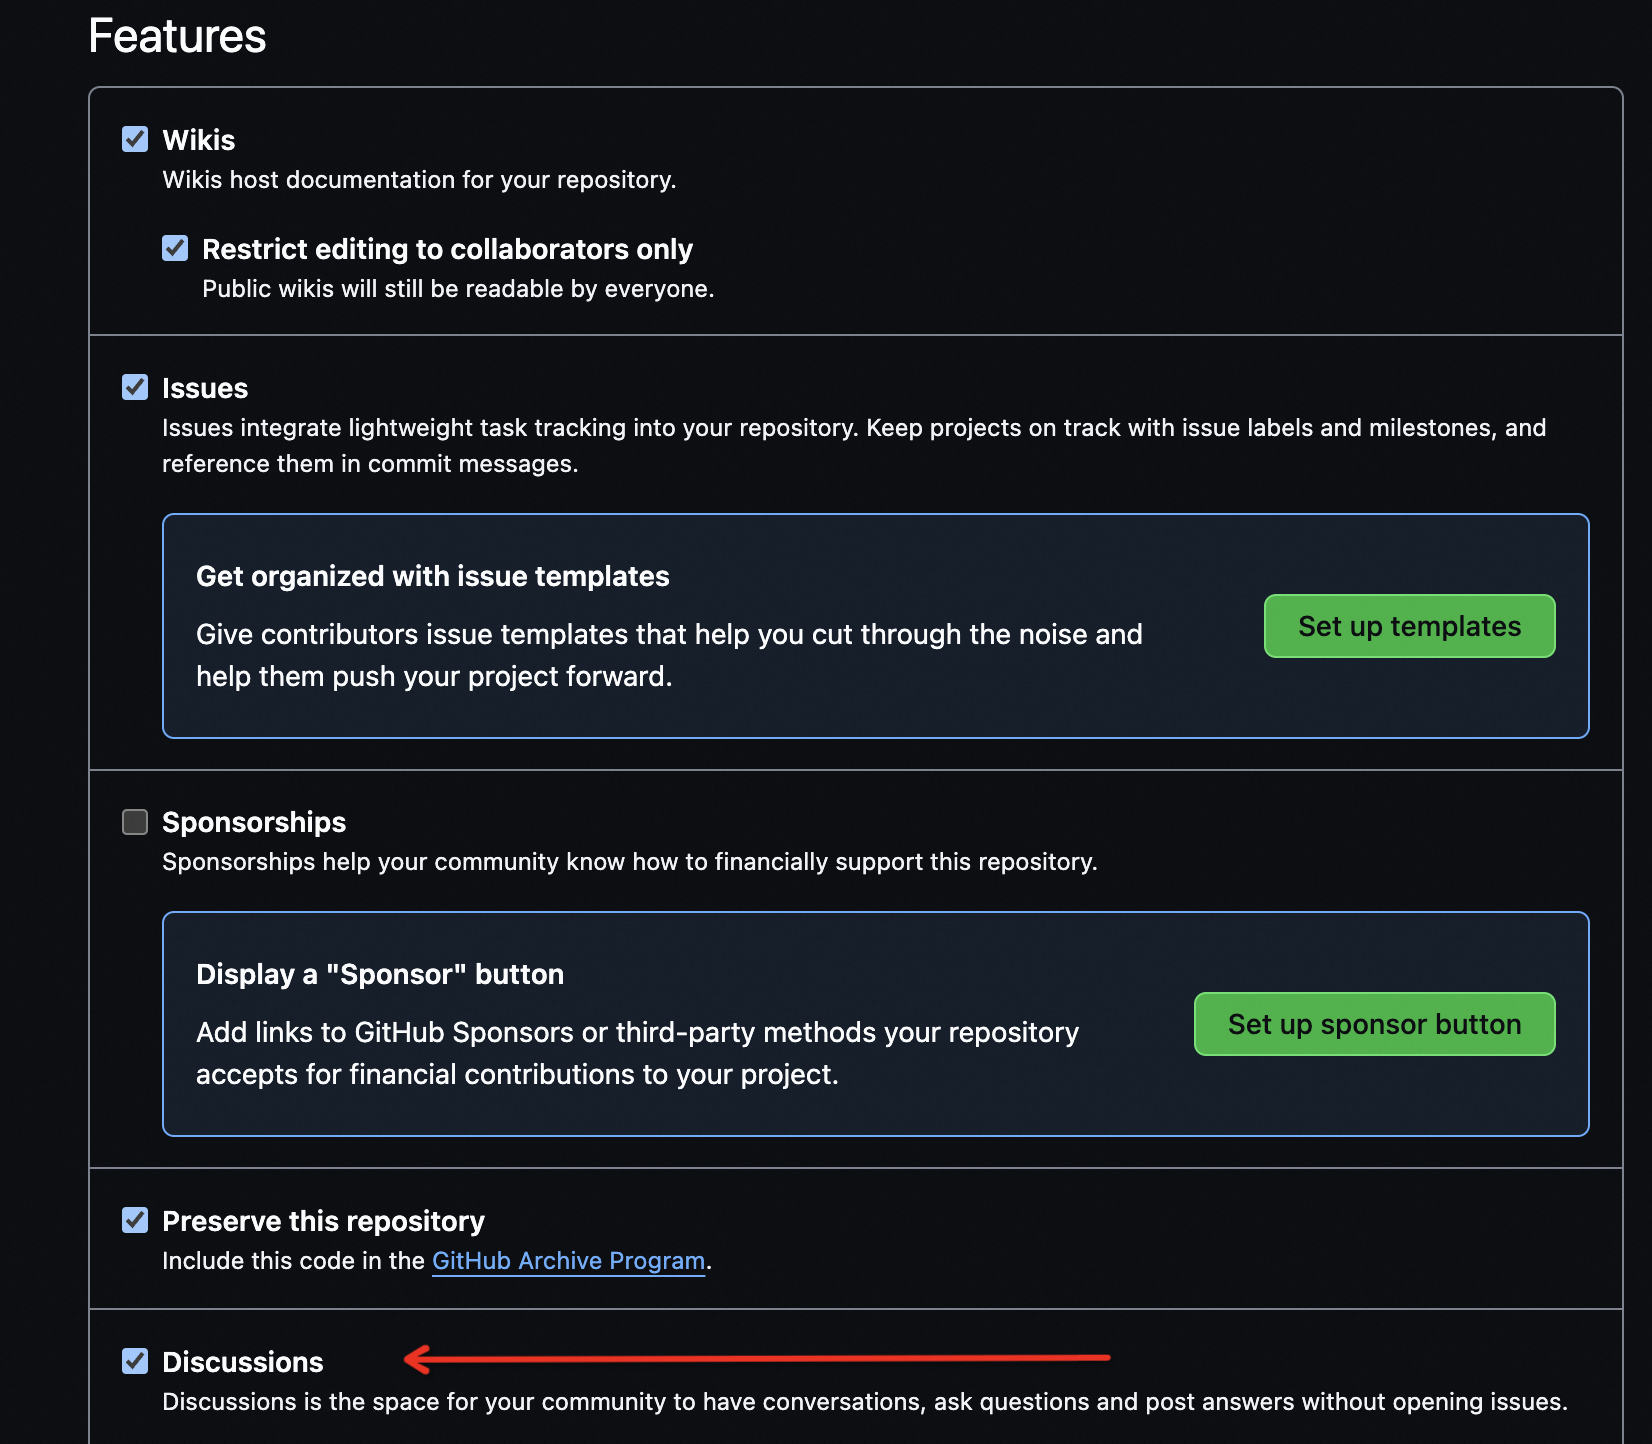Viewport: 1652px width, 1444px height.
Task: Toggle Restrict editing to collaborators only checkbox
Action: coord(175,248)
